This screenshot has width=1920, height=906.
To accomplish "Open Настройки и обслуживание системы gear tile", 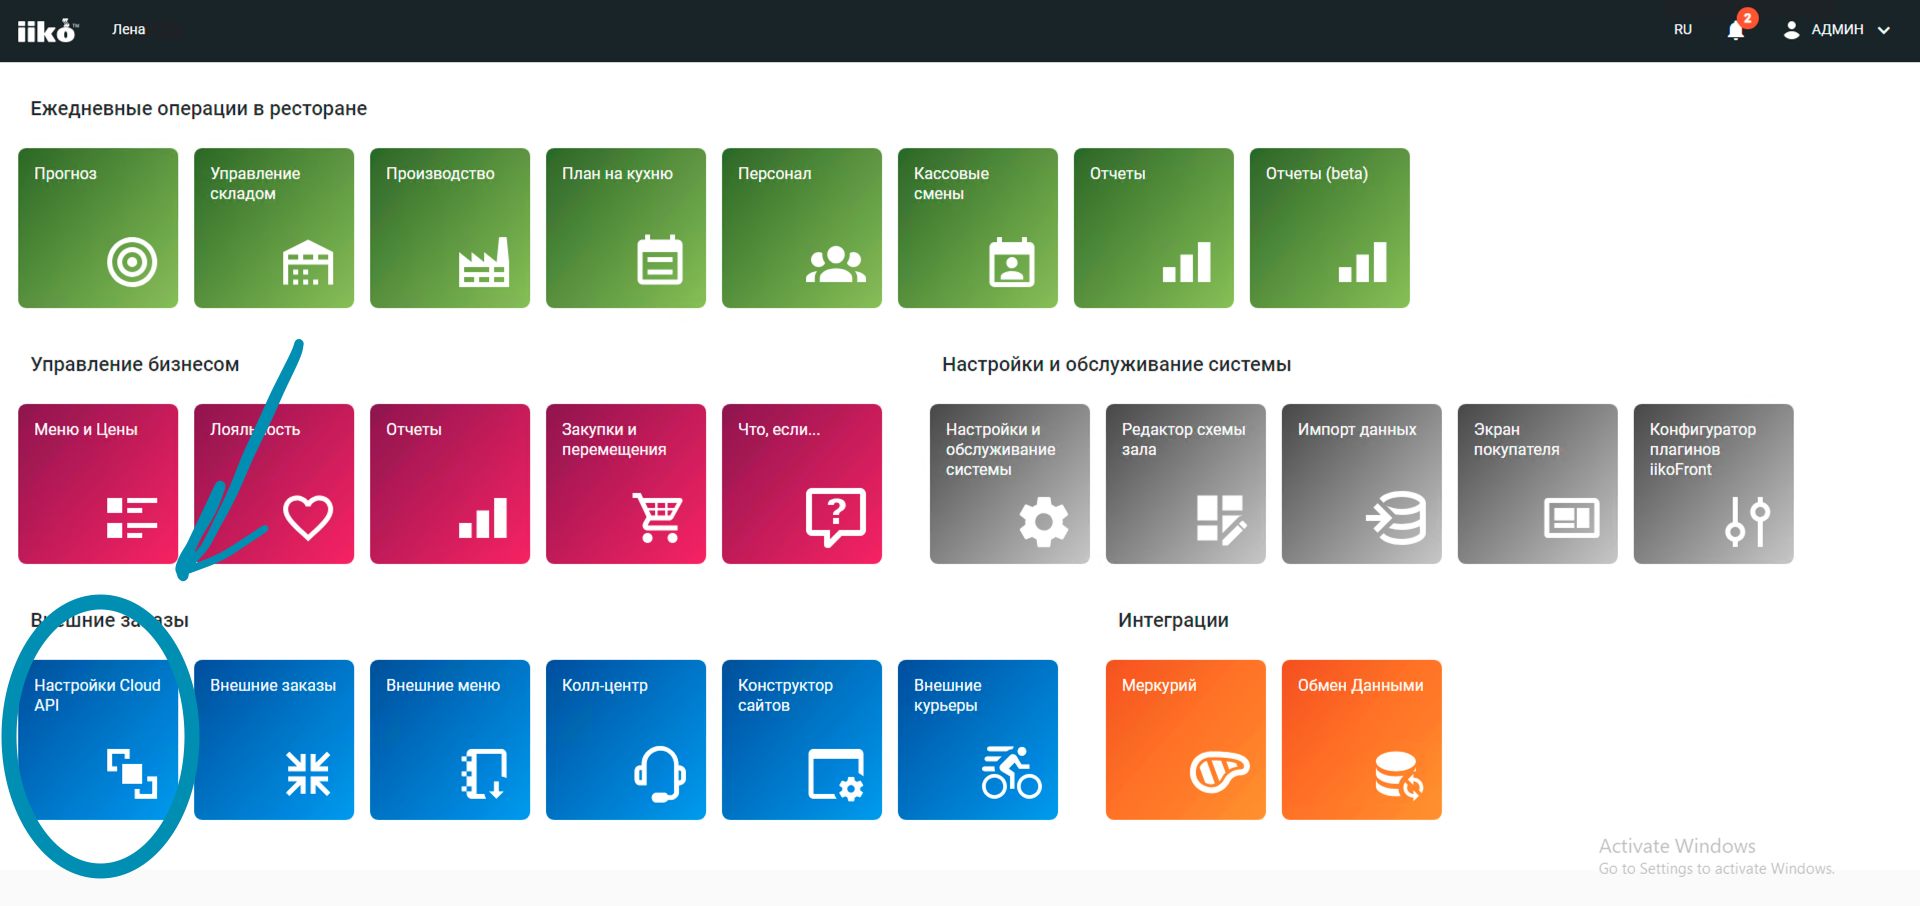I will point(1010,484).
